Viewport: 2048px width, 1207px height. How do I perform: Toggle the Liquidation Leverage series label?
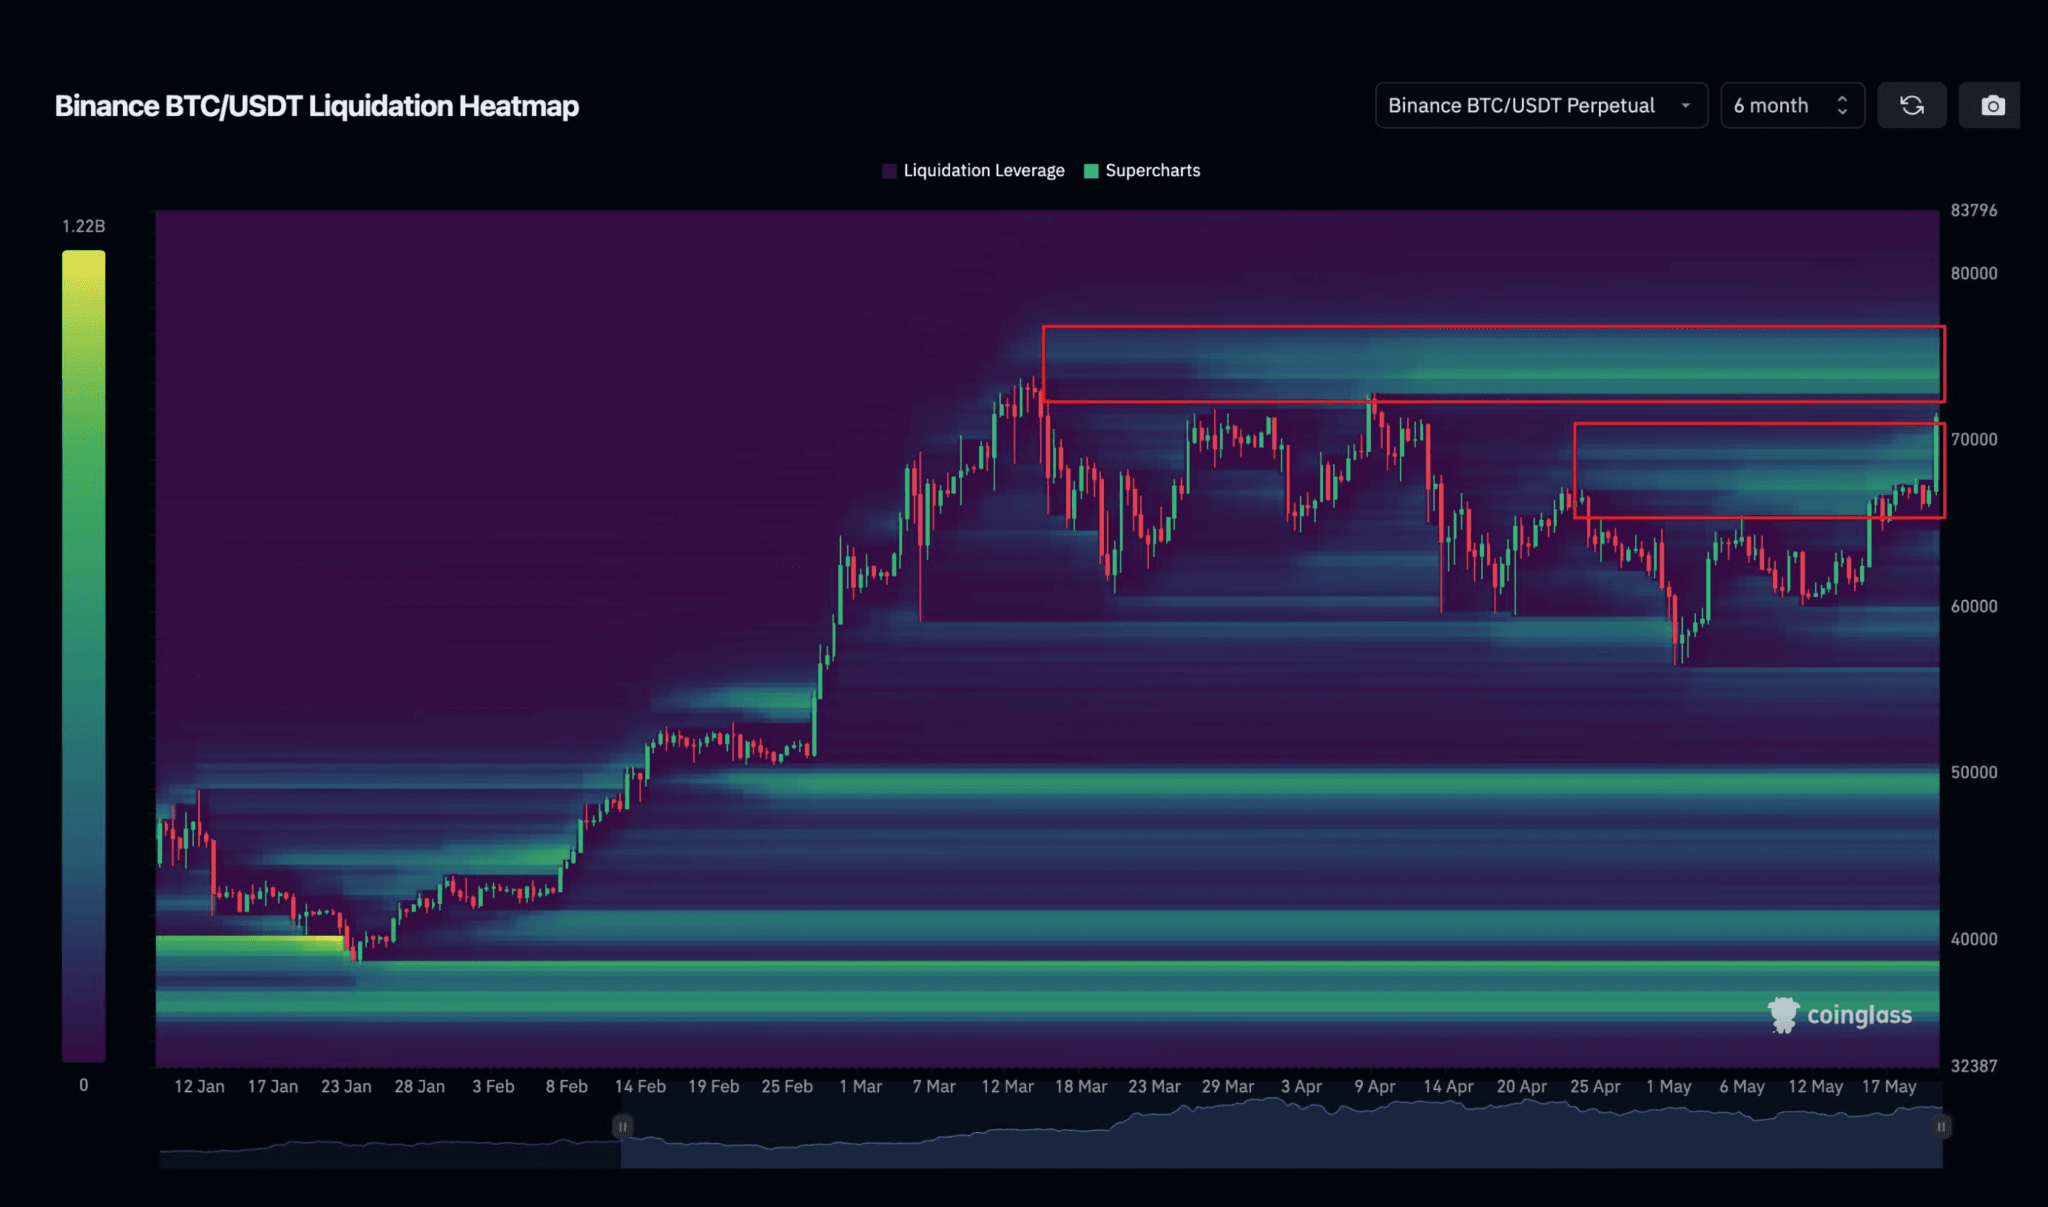click(x=983, y=171)
